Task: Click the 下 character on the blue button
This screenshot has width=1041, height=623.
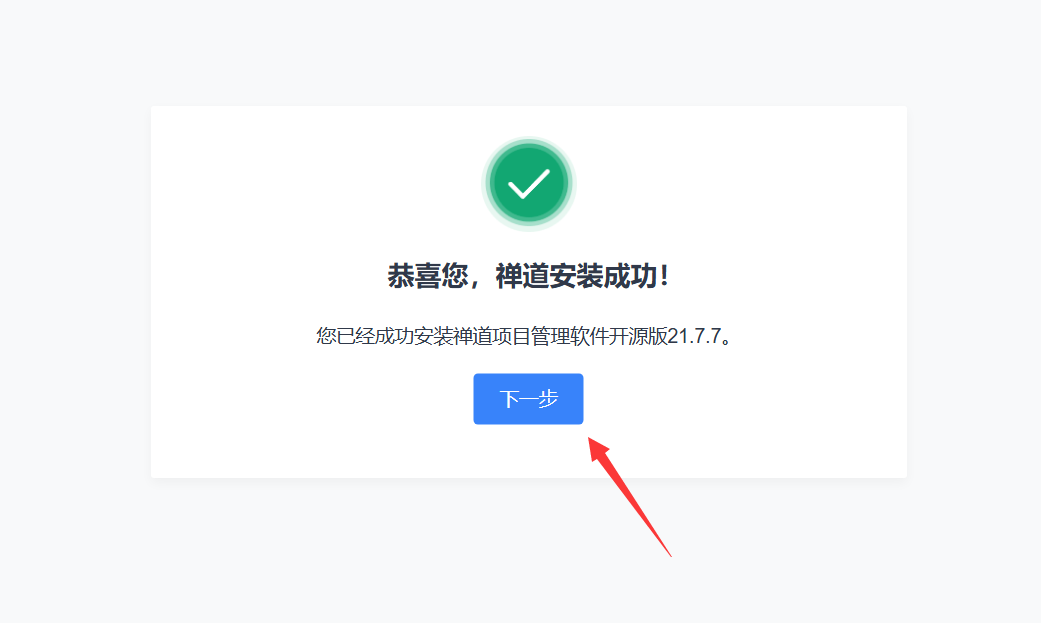Action: (x=509, y=399)
